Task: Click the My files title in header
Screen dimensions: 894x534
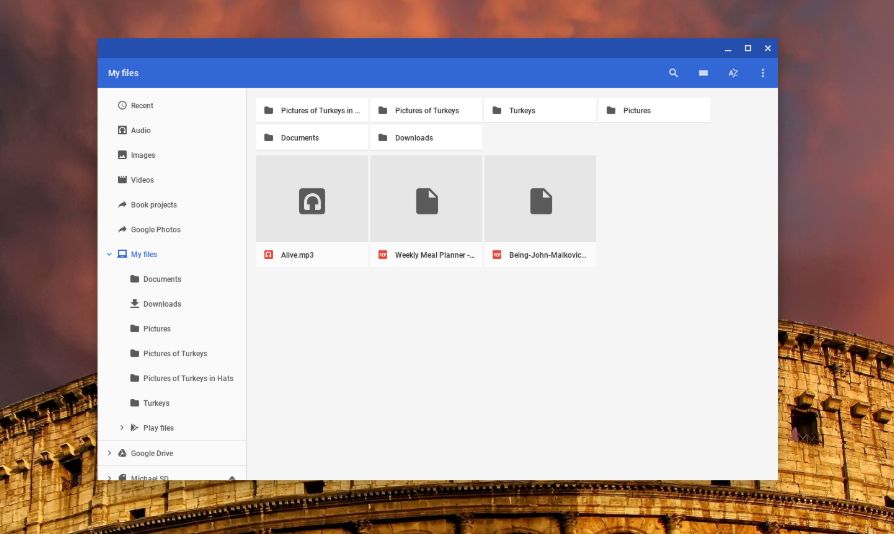Action: click(x=123, y=73)
